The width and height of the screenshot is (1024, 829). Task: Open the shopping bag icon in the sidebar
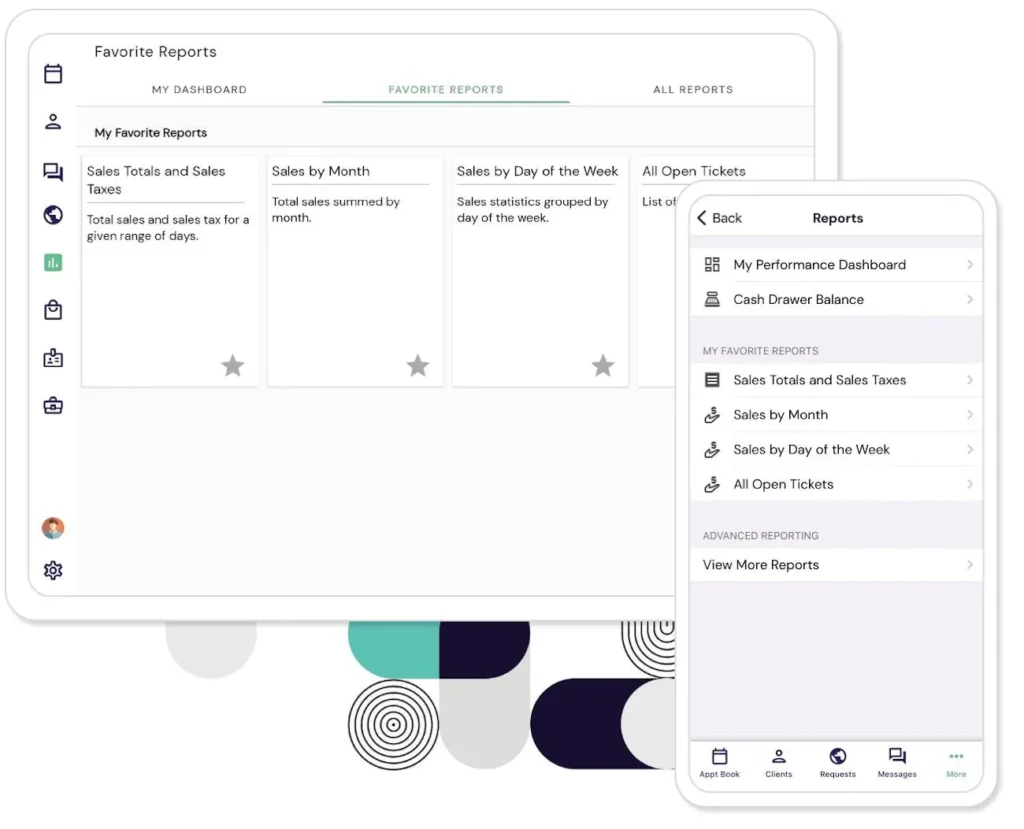[x=53, y=311]
